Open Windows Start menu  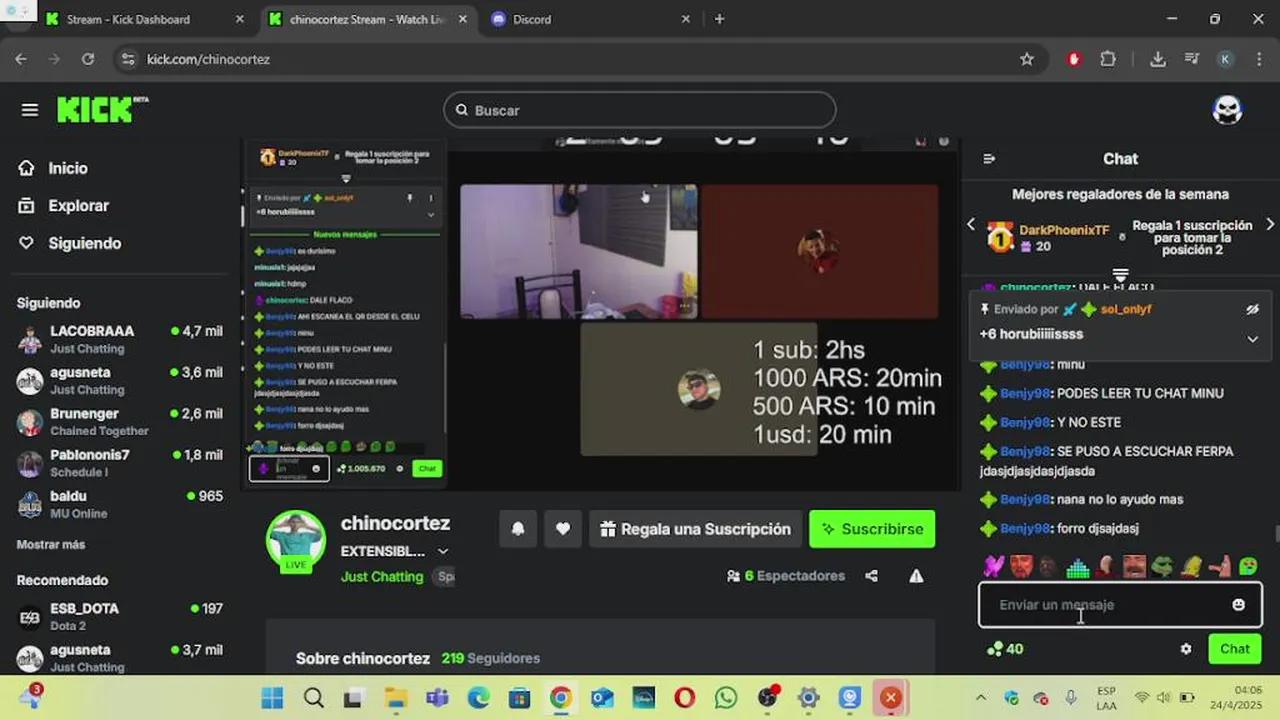[272, 697]
